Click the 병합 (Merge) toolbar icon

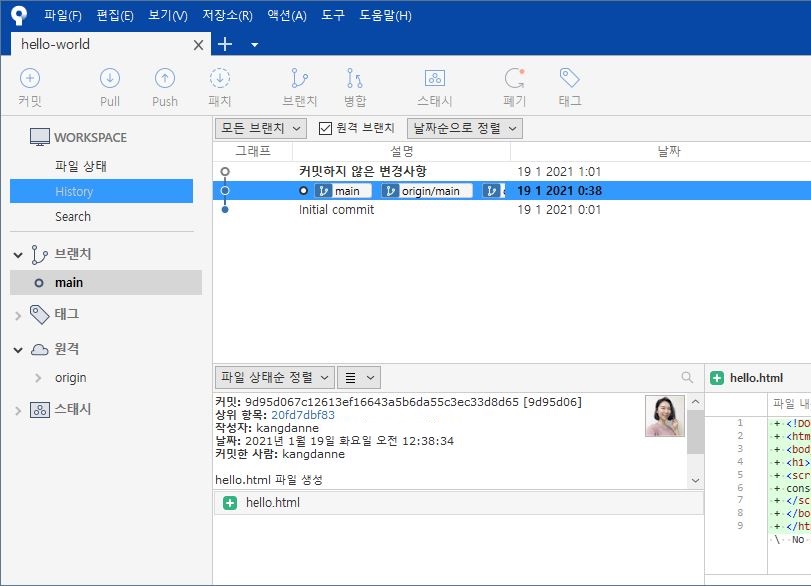click(354, 78)
